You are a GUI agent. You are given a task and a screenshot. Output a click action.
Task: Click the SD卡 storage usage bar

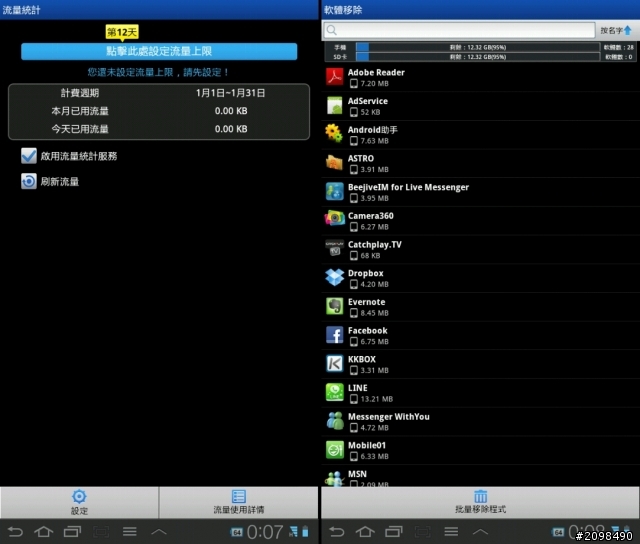(x=477, y=57)
